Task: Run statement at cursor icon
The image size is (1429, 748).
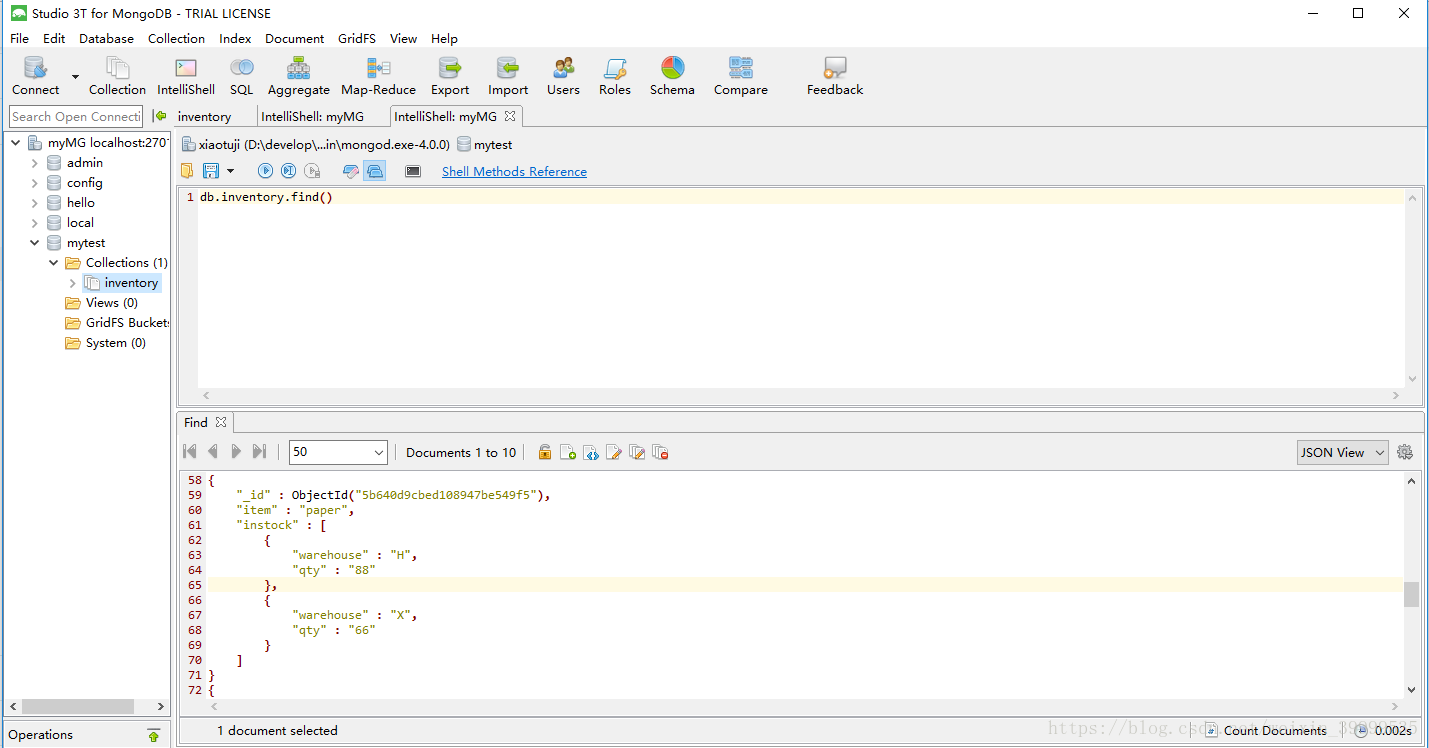Action: [288, 171]
